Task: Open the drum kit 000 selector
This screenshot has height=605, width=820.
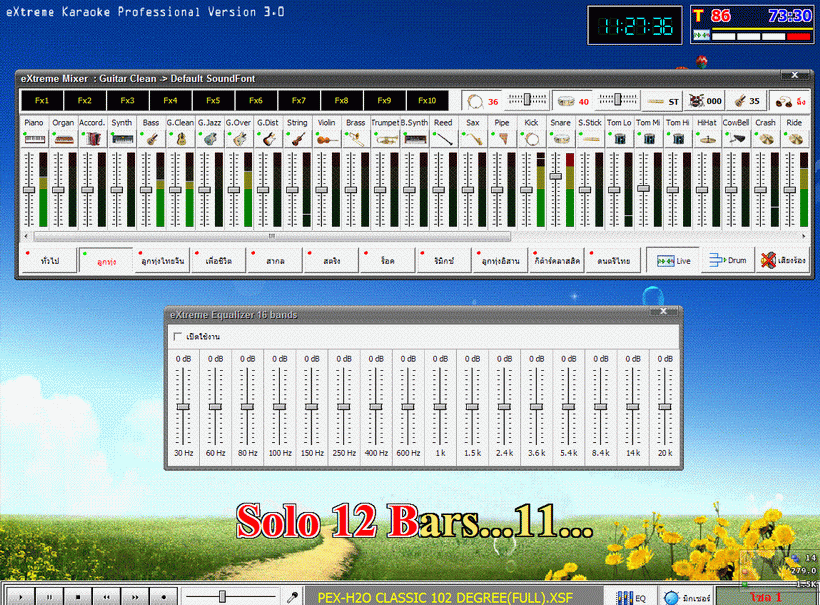Action: coord(705,101)
